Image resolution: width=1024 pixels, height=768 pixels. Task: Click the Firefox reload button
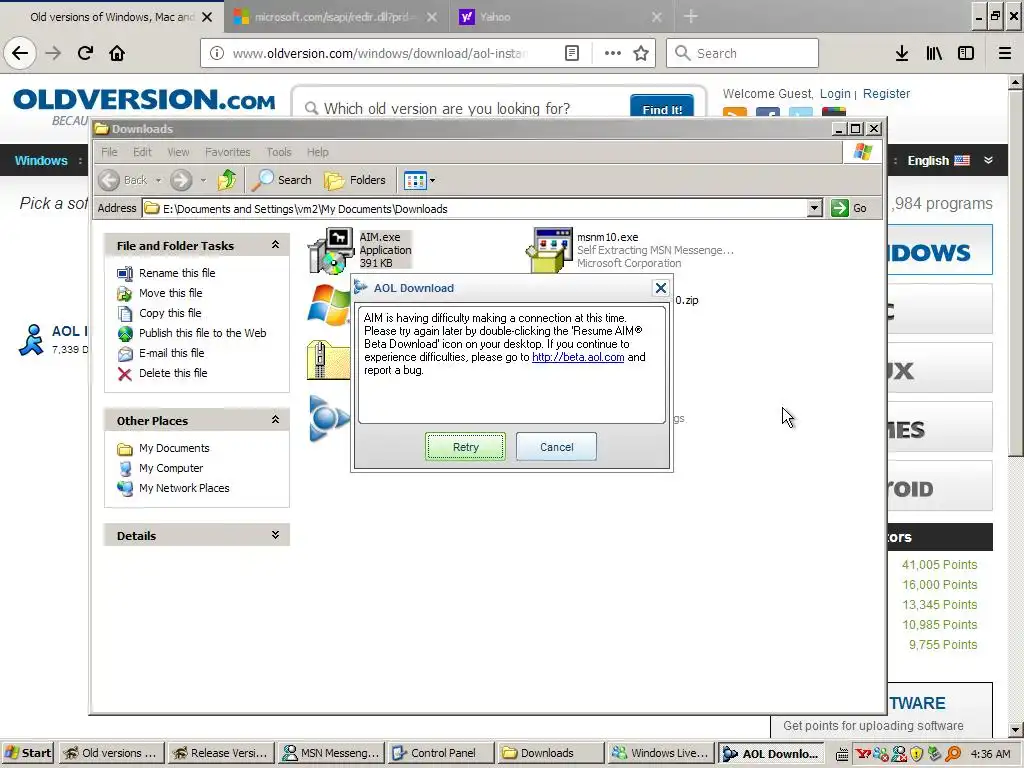coord(85,53)
